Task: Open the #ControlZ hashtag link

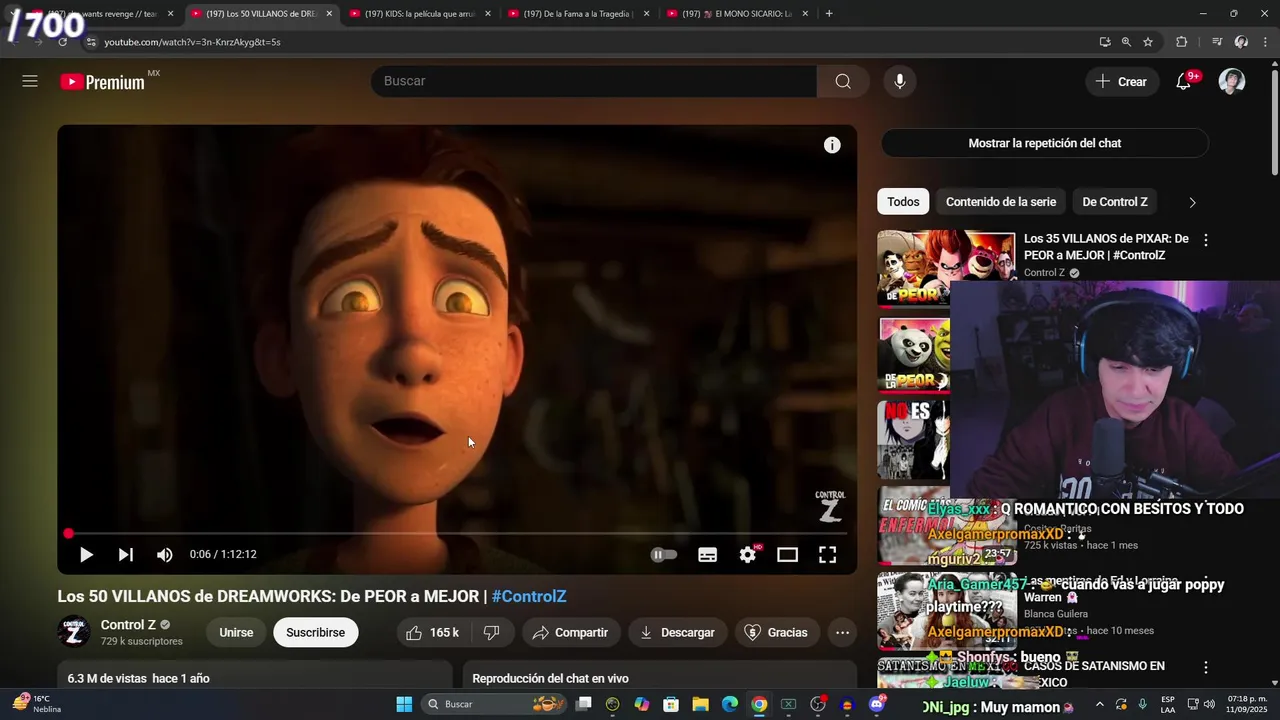Action: pyautogui.click(x=529, y=596)
